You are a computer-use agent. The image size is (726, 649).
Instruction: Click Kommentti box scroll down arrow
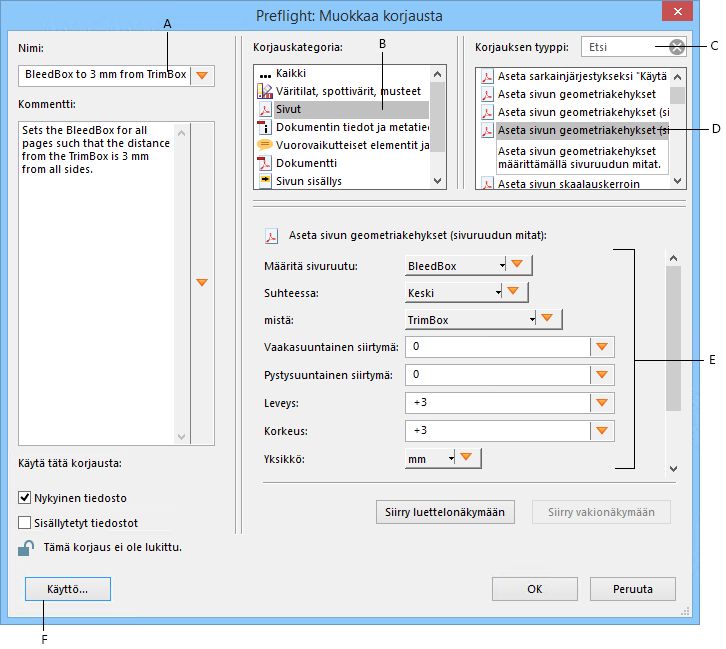182,437
